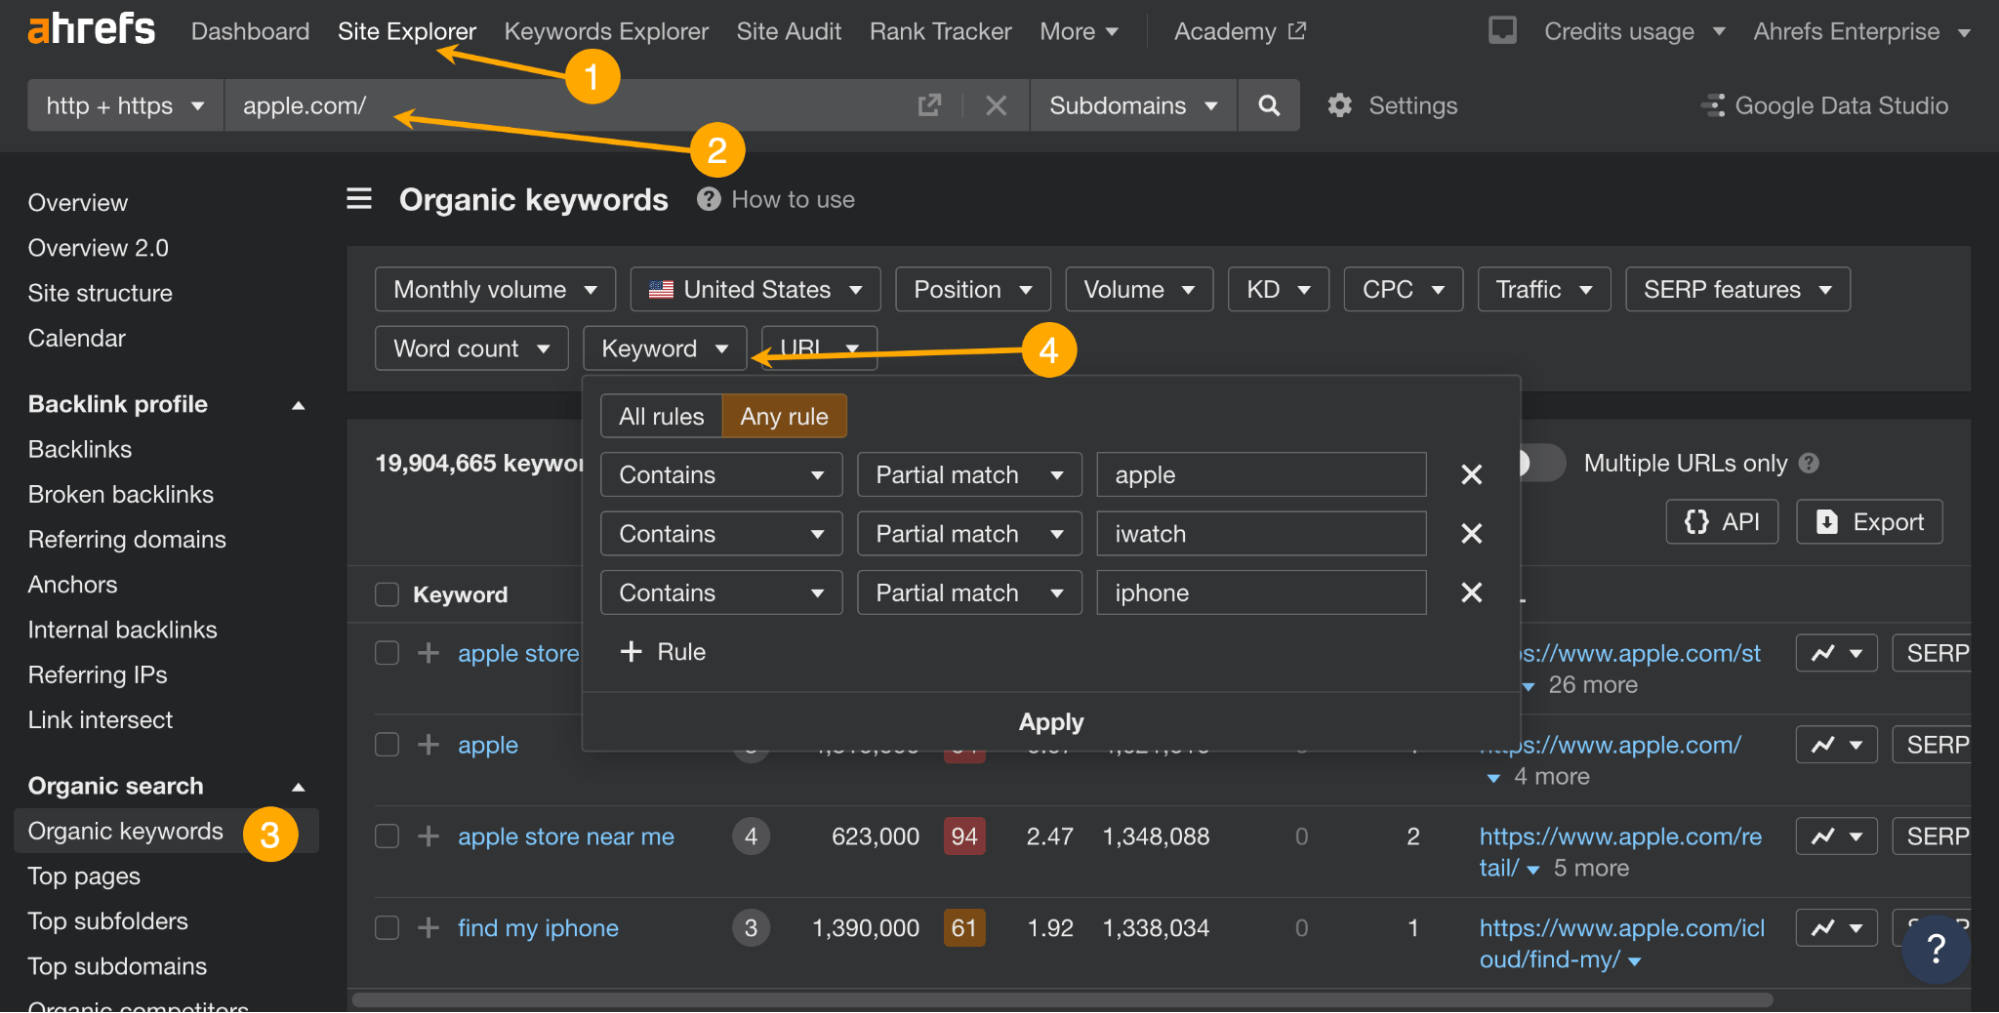Viewport: 1999px width, 1013px height.
Task: Click the help question mark bubble
Action: (x=1935, y=948)
